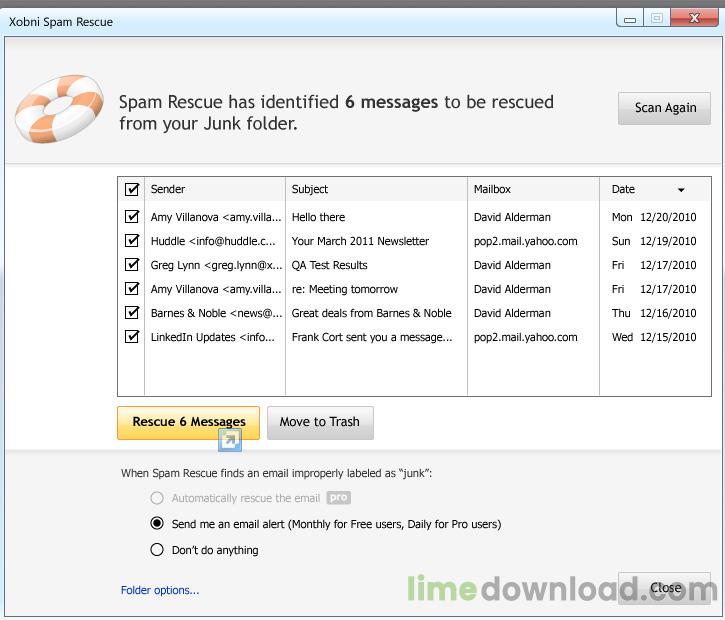Click the Date column sort arrow

pyautogui.click(x=681, y=190)
